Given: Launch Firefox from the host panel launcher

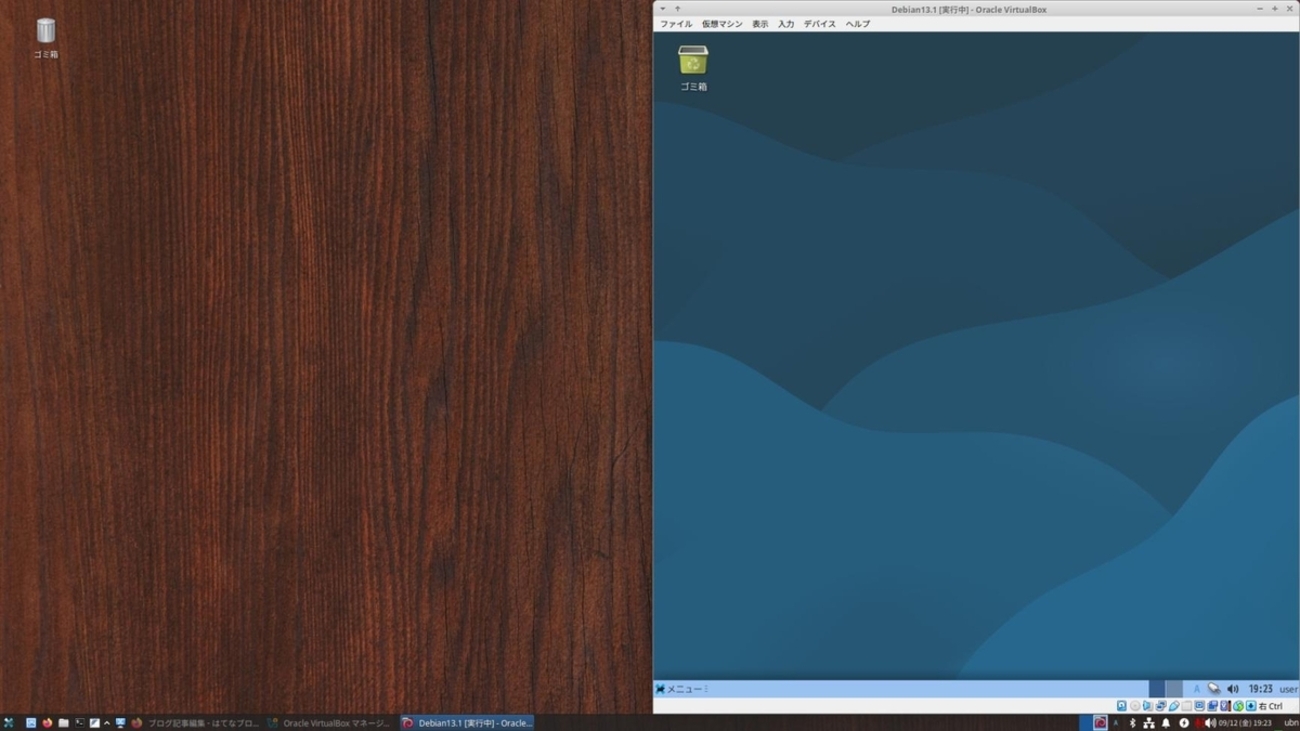Looking at the screenshot, I should click(47, 723).
